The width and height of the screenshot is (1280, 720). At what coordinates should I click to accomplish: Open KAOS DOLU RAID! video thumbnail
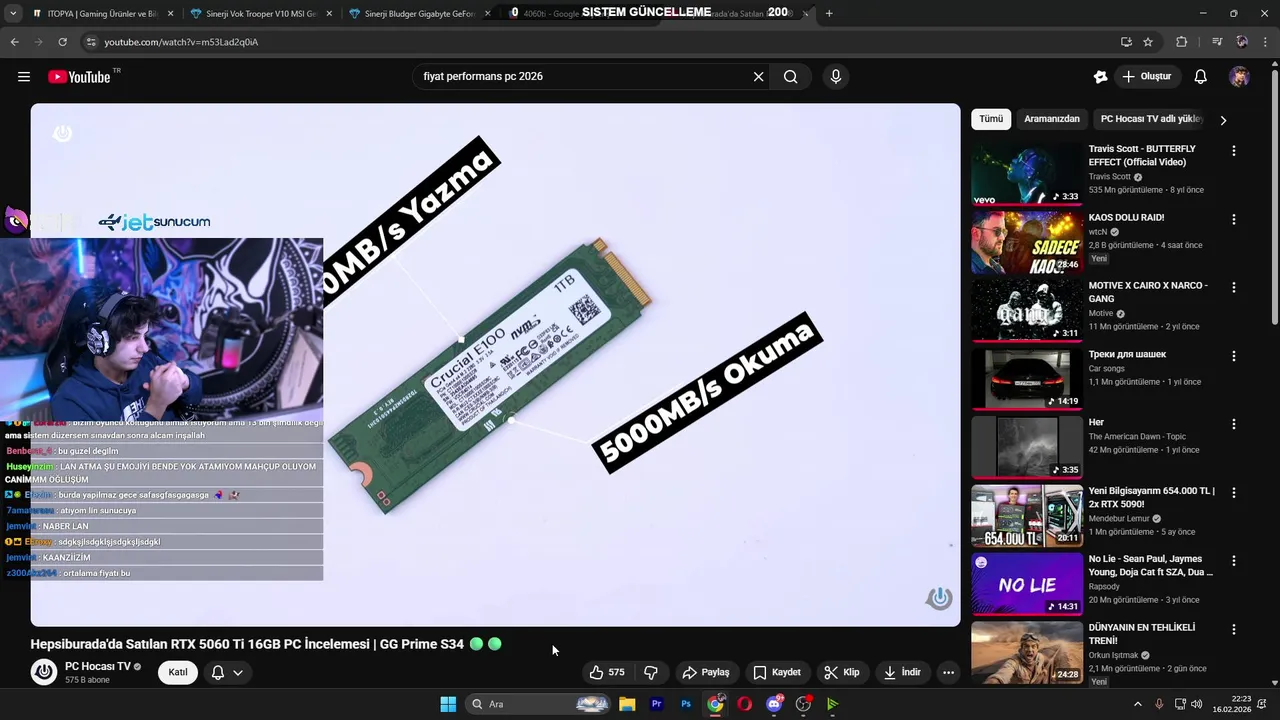click(x=1027, y=242)
